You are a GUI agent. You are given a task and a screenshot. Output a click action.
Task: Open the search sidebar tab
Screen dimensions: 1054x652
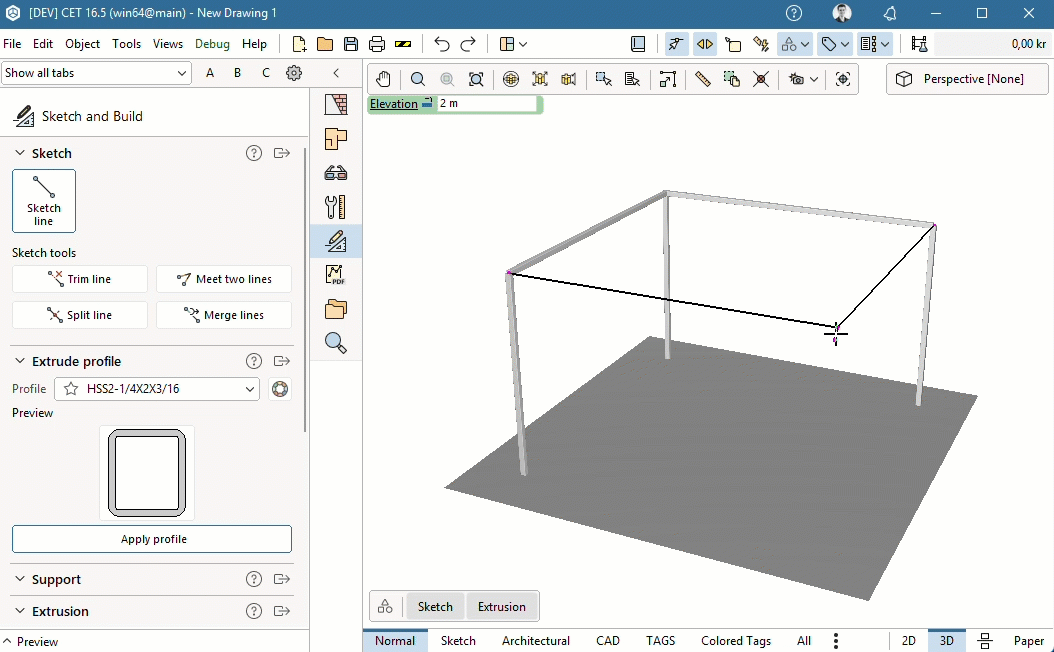pos(335,343)
